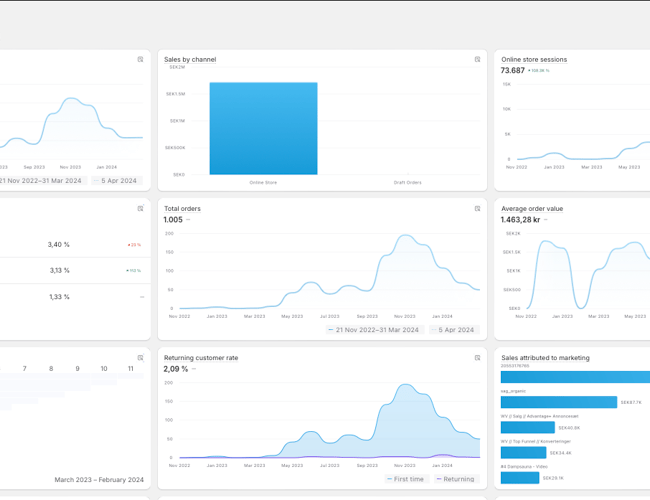Click report icon on top-left sales chart card
650x500 pixels.
tap(140, 60)
